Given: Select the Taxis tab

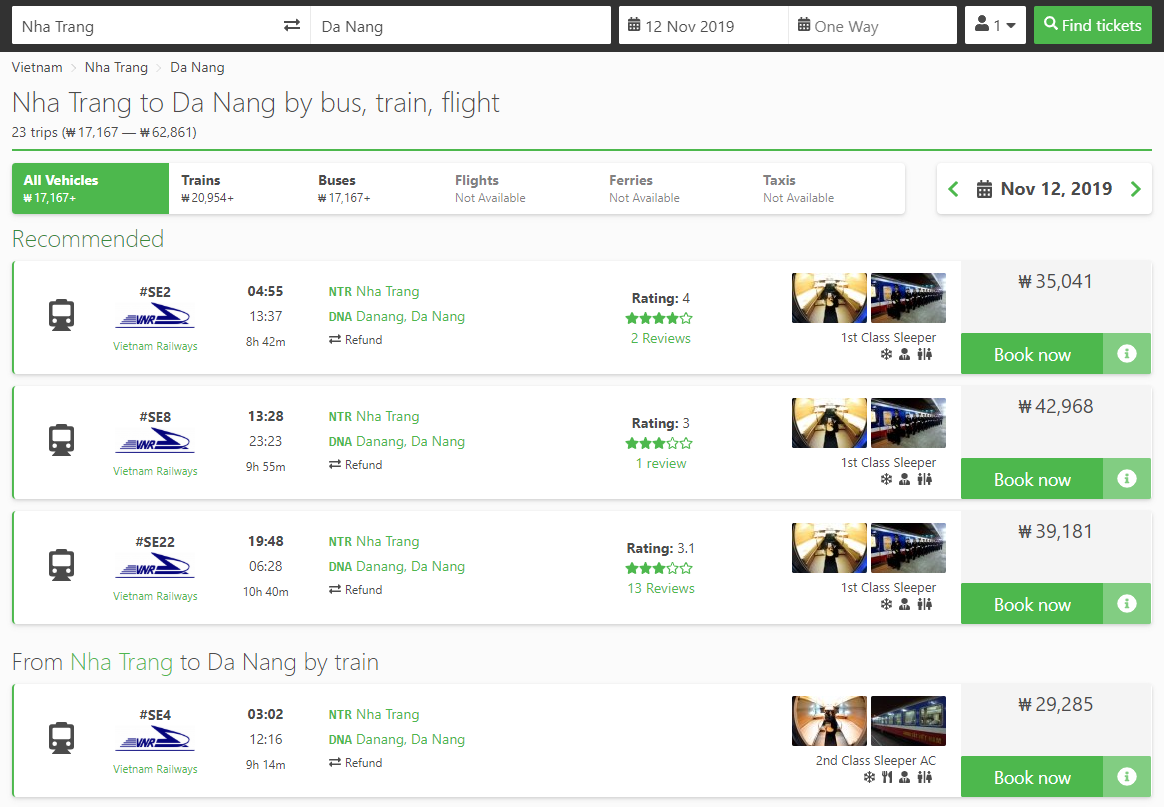Looking at the screenshot, I should click(x=828, y=189).
